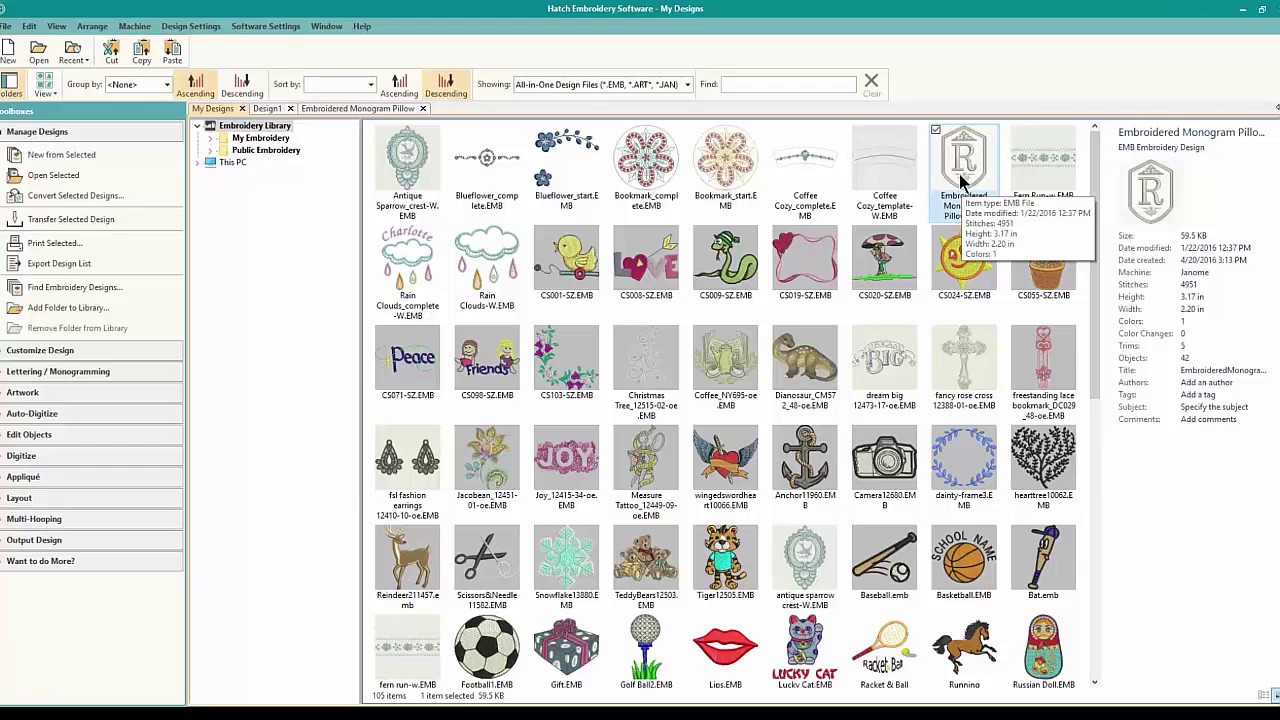Expand the Auto-Digitize toolbox
Image resolution: width=1280 pixels, height=720 pixels.
point(92,413)
